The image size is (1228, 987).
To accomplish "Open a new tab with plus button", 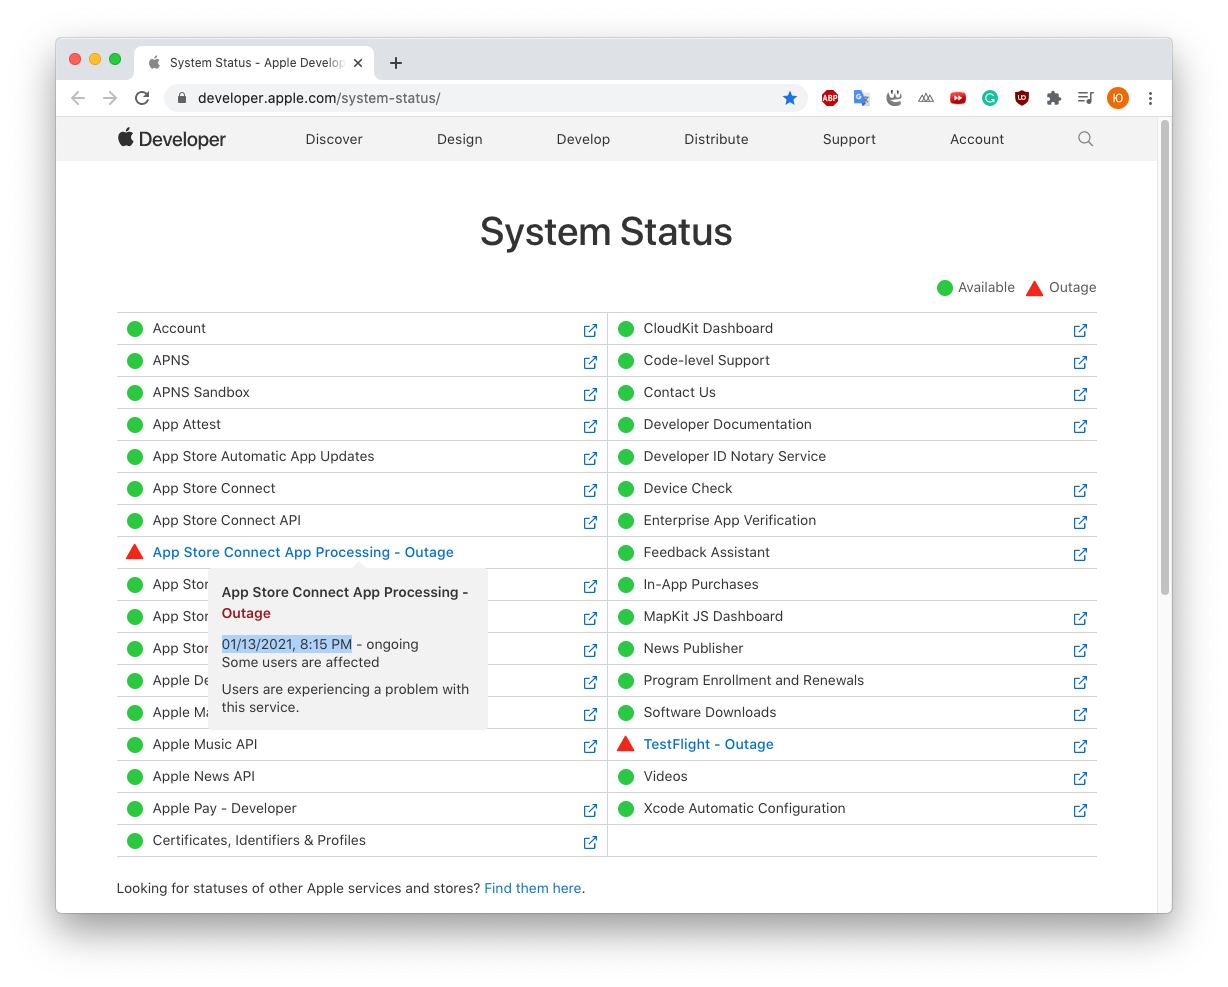I will coord(396,63).
